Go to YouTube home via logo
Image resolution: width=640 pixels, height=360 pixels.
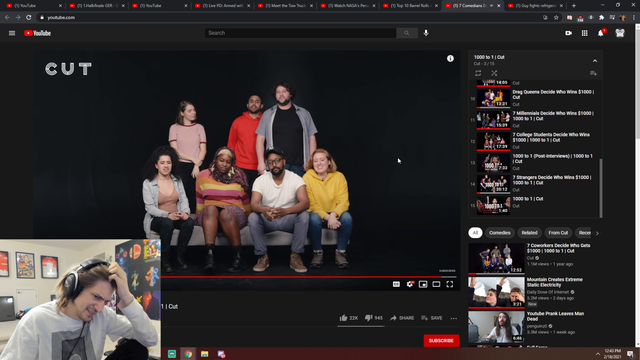point(38,33)
